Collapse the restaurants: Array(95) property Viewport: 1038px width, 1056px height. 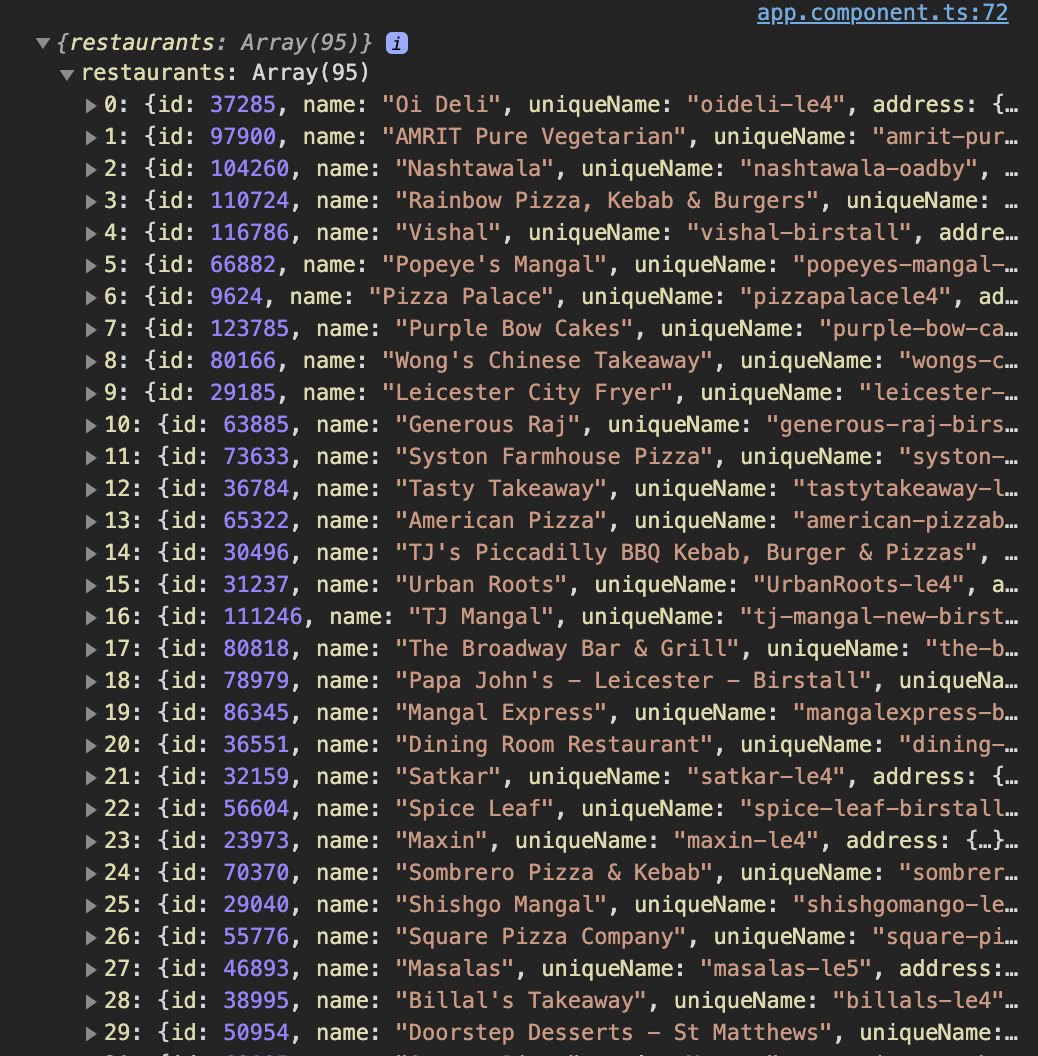point(67,74)
